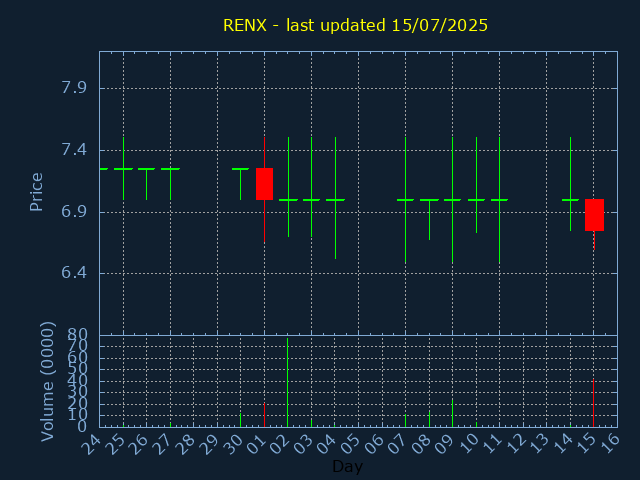
Task: Click day label 03 on x-axis
Action: click(x=303, y=444)
